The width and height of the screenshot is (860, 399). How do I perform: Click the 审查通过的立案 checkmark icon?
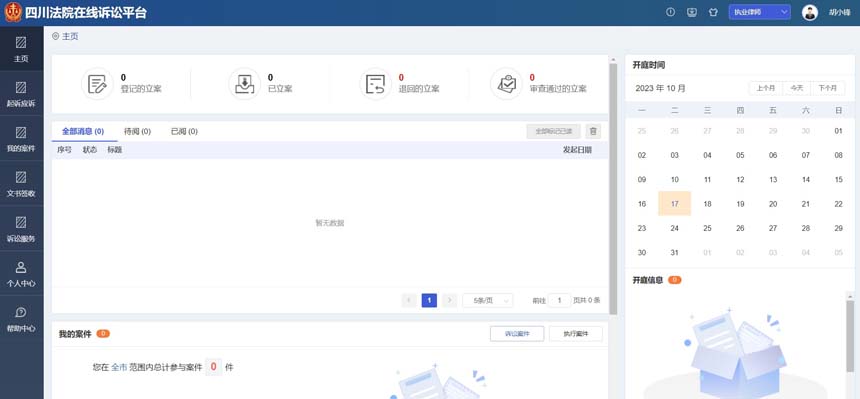(x=506, y=84)
